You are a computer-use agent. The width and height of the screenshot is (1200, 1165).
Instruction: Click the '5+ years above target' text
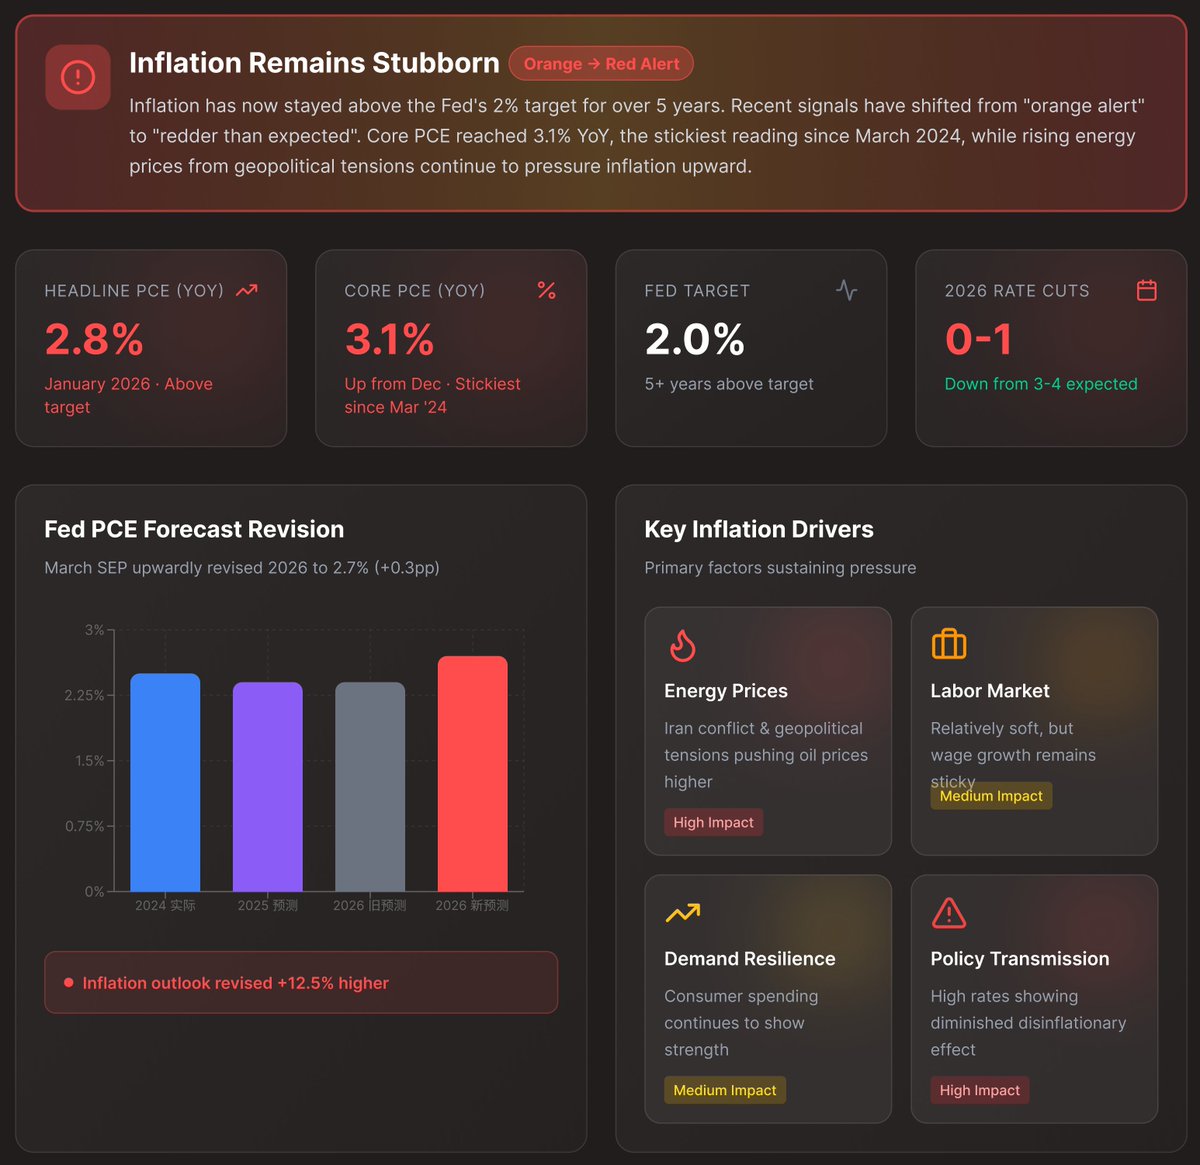(x=729, y=384)
